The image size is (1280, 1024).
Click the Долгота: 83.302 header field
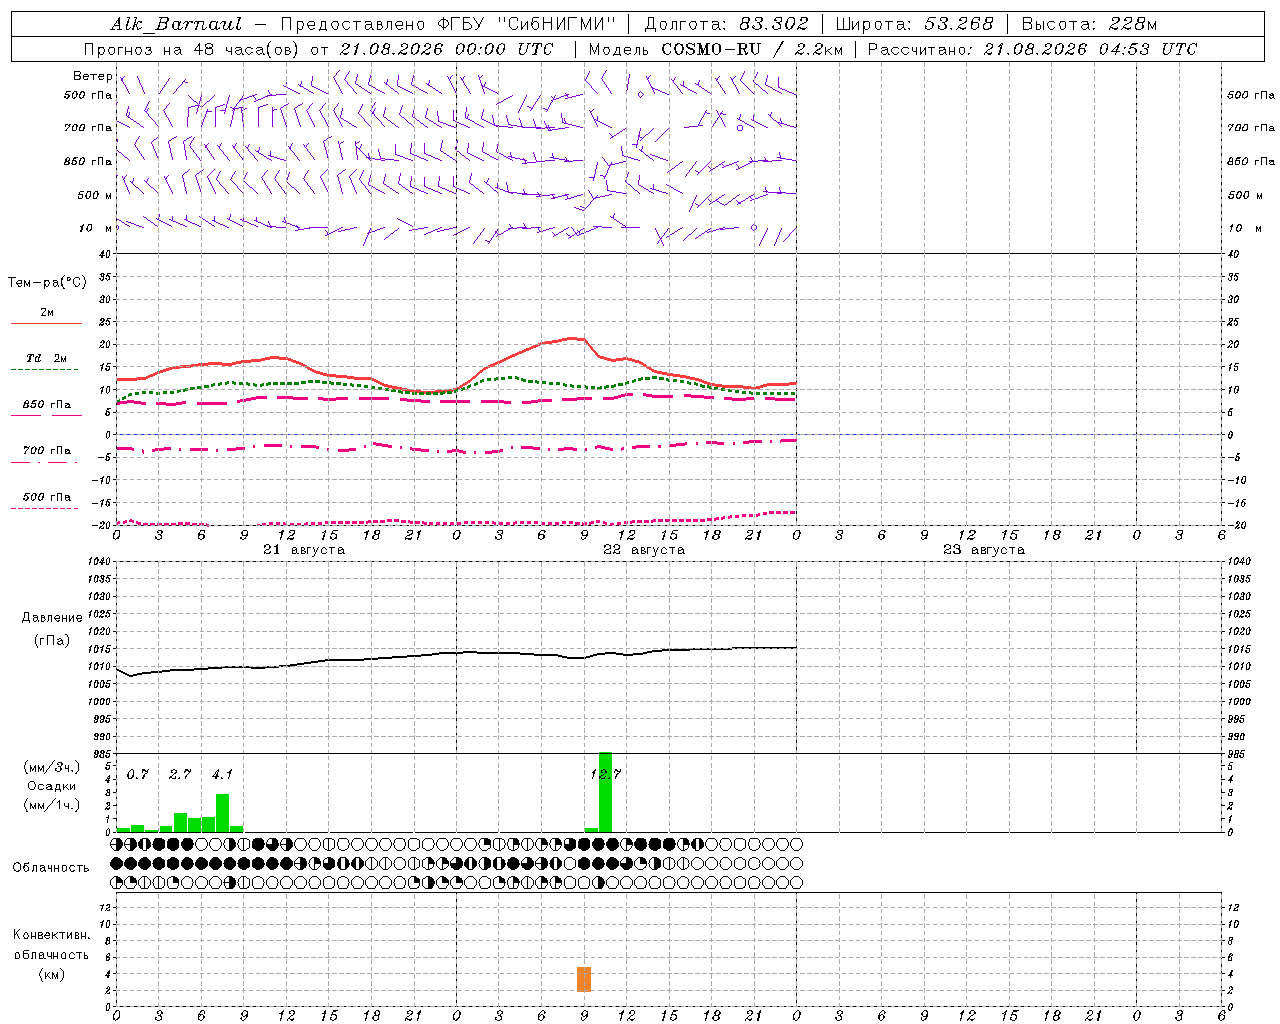point(725,24)
